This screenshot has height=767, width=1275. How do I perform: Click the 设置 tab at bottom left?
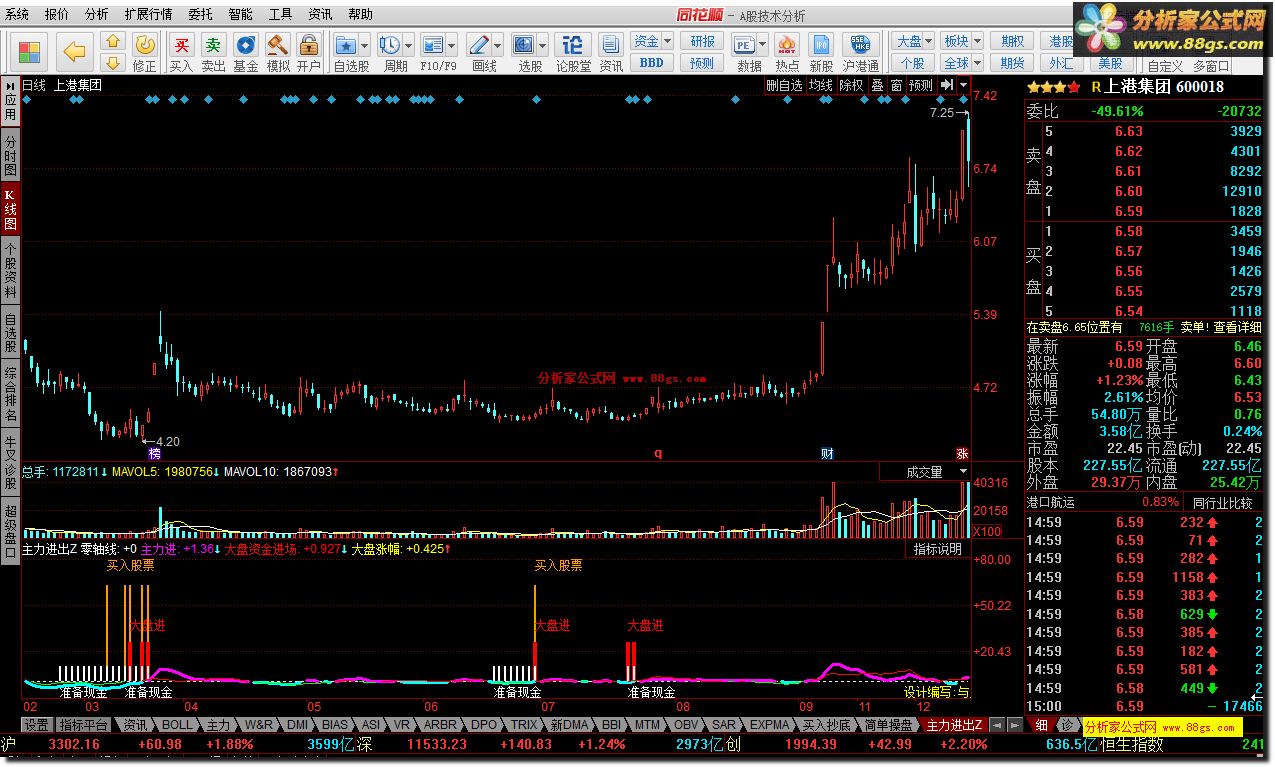(37, 725)
